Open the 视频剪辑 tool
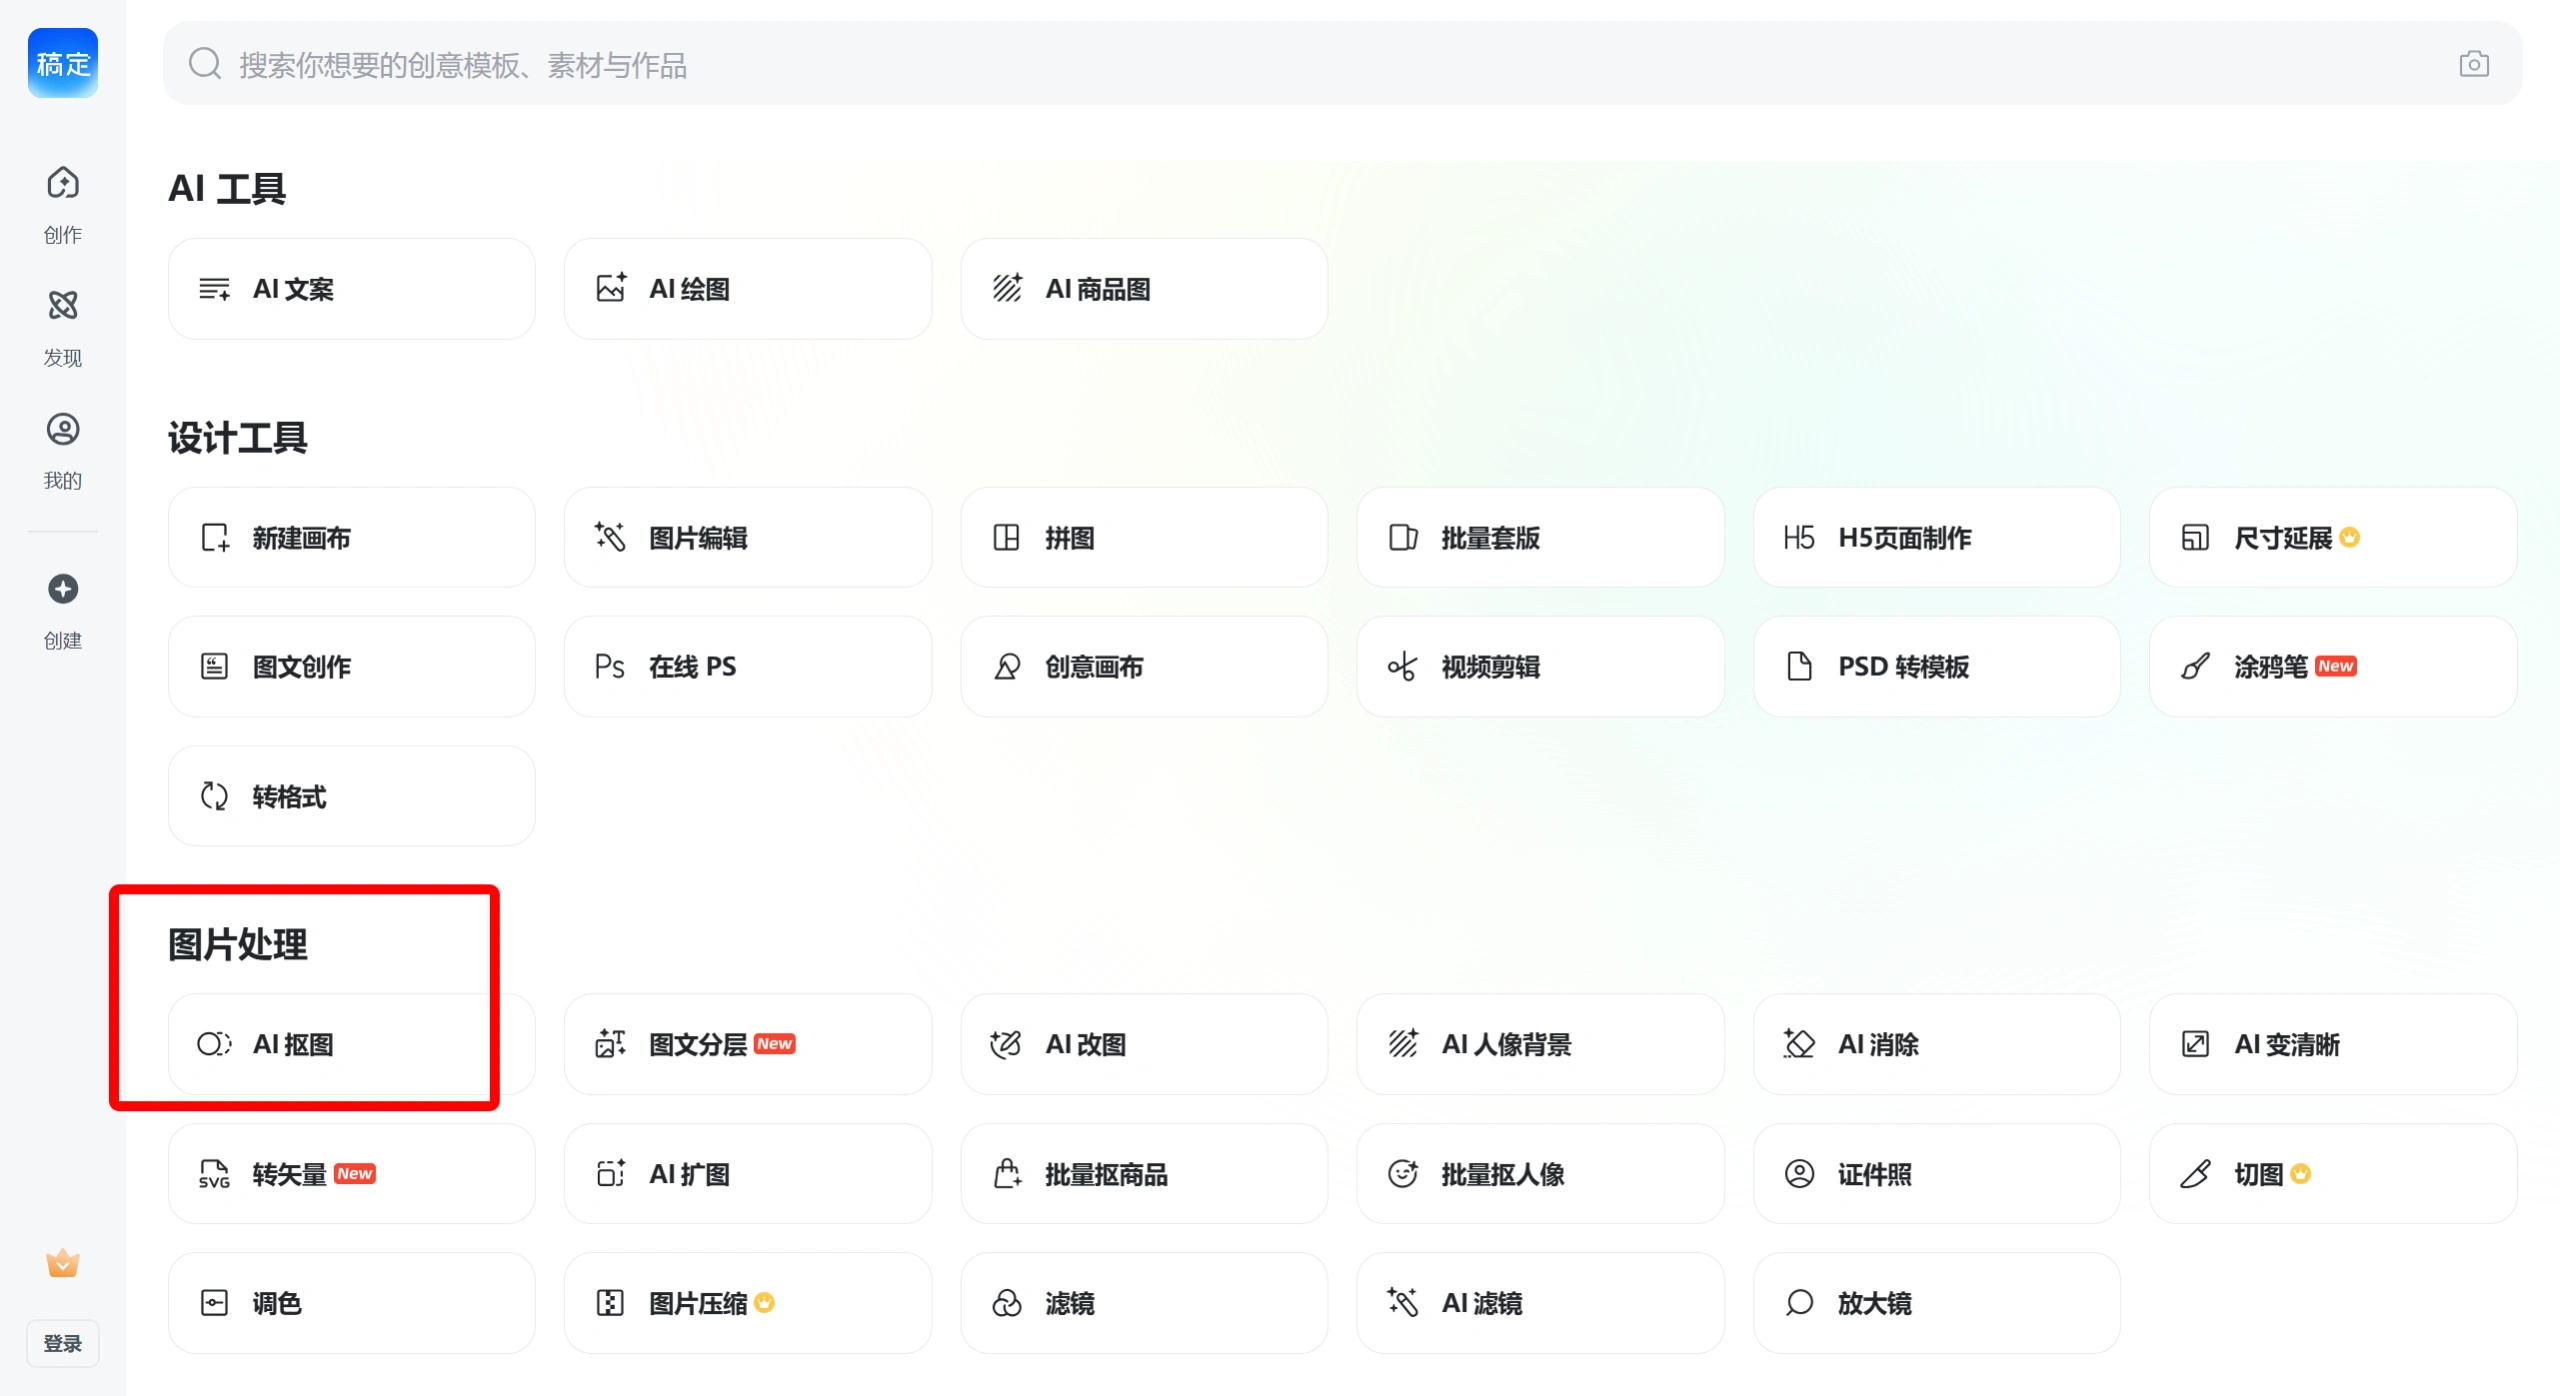The width and height of the screenshot is (2560, 1396). [x=1541, y=667]
